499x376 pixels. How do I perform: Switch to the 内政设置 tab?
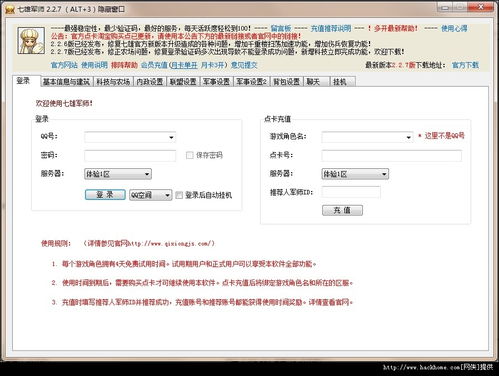150,82
